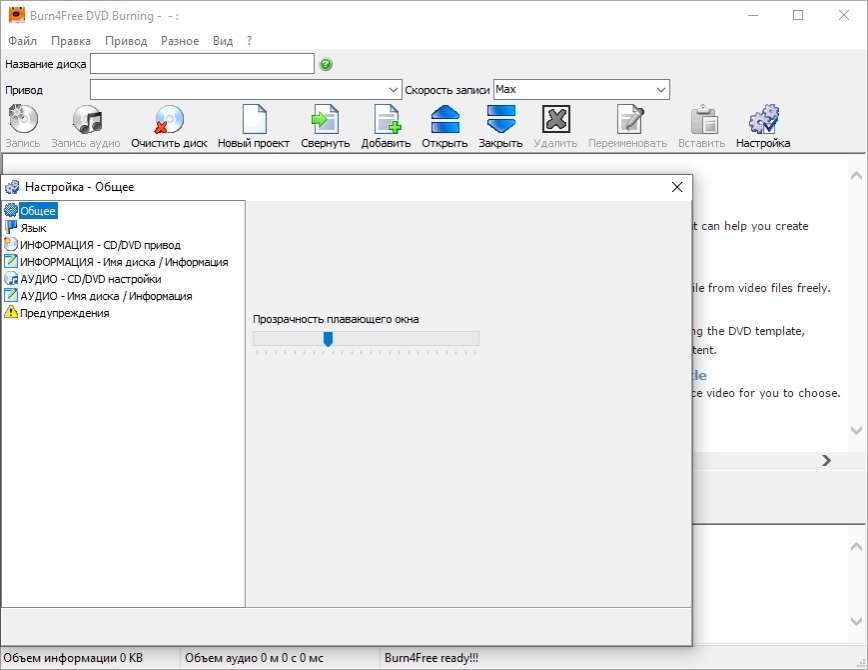Viewport: 868px width, 670px height.
Task: Maximize the Burn4Free window
Action: pyautogui.click(x=798, y=16)
